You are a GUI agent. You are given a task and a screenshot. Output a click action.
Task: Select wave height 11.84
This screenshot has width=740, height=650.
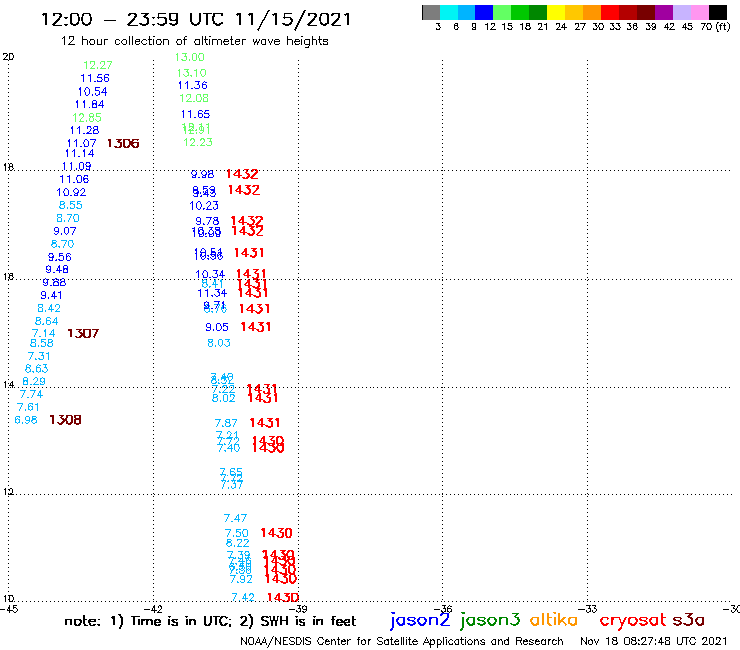[90, 104]
